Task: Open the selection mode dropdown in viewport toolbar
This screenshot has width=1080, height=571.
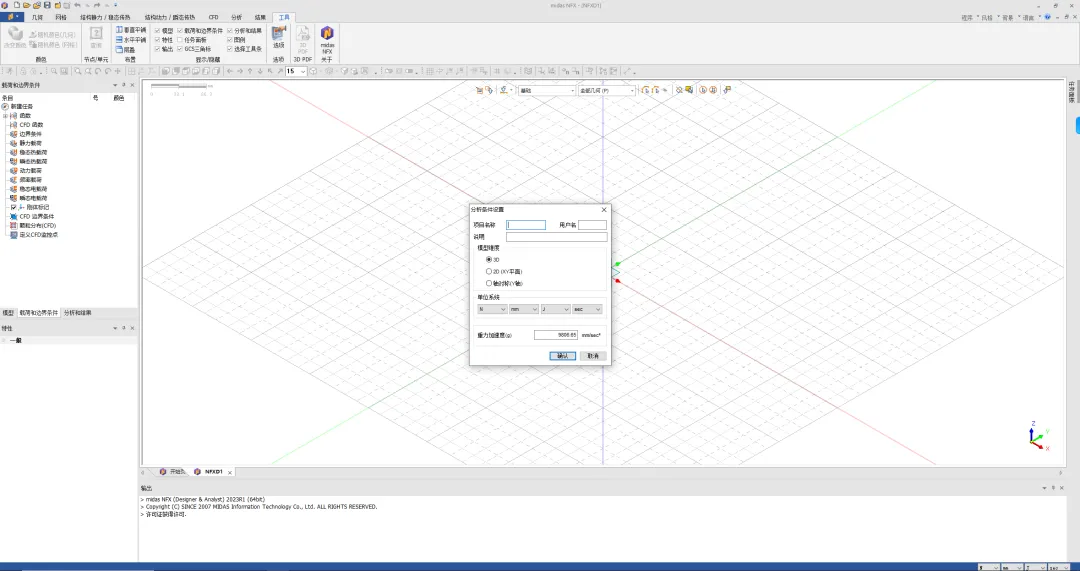Action: click(x=547, y=90)
